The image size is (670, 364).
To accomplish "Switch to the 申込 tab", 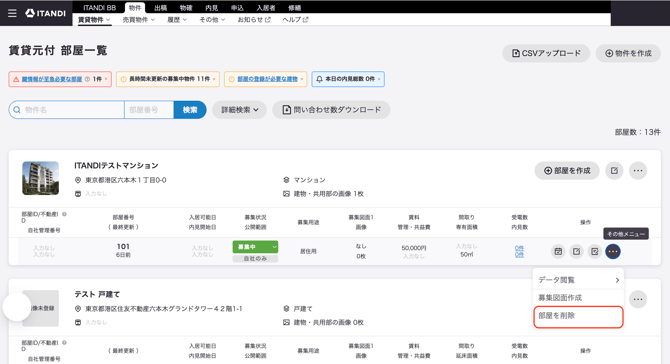I will tap(237, 8).
